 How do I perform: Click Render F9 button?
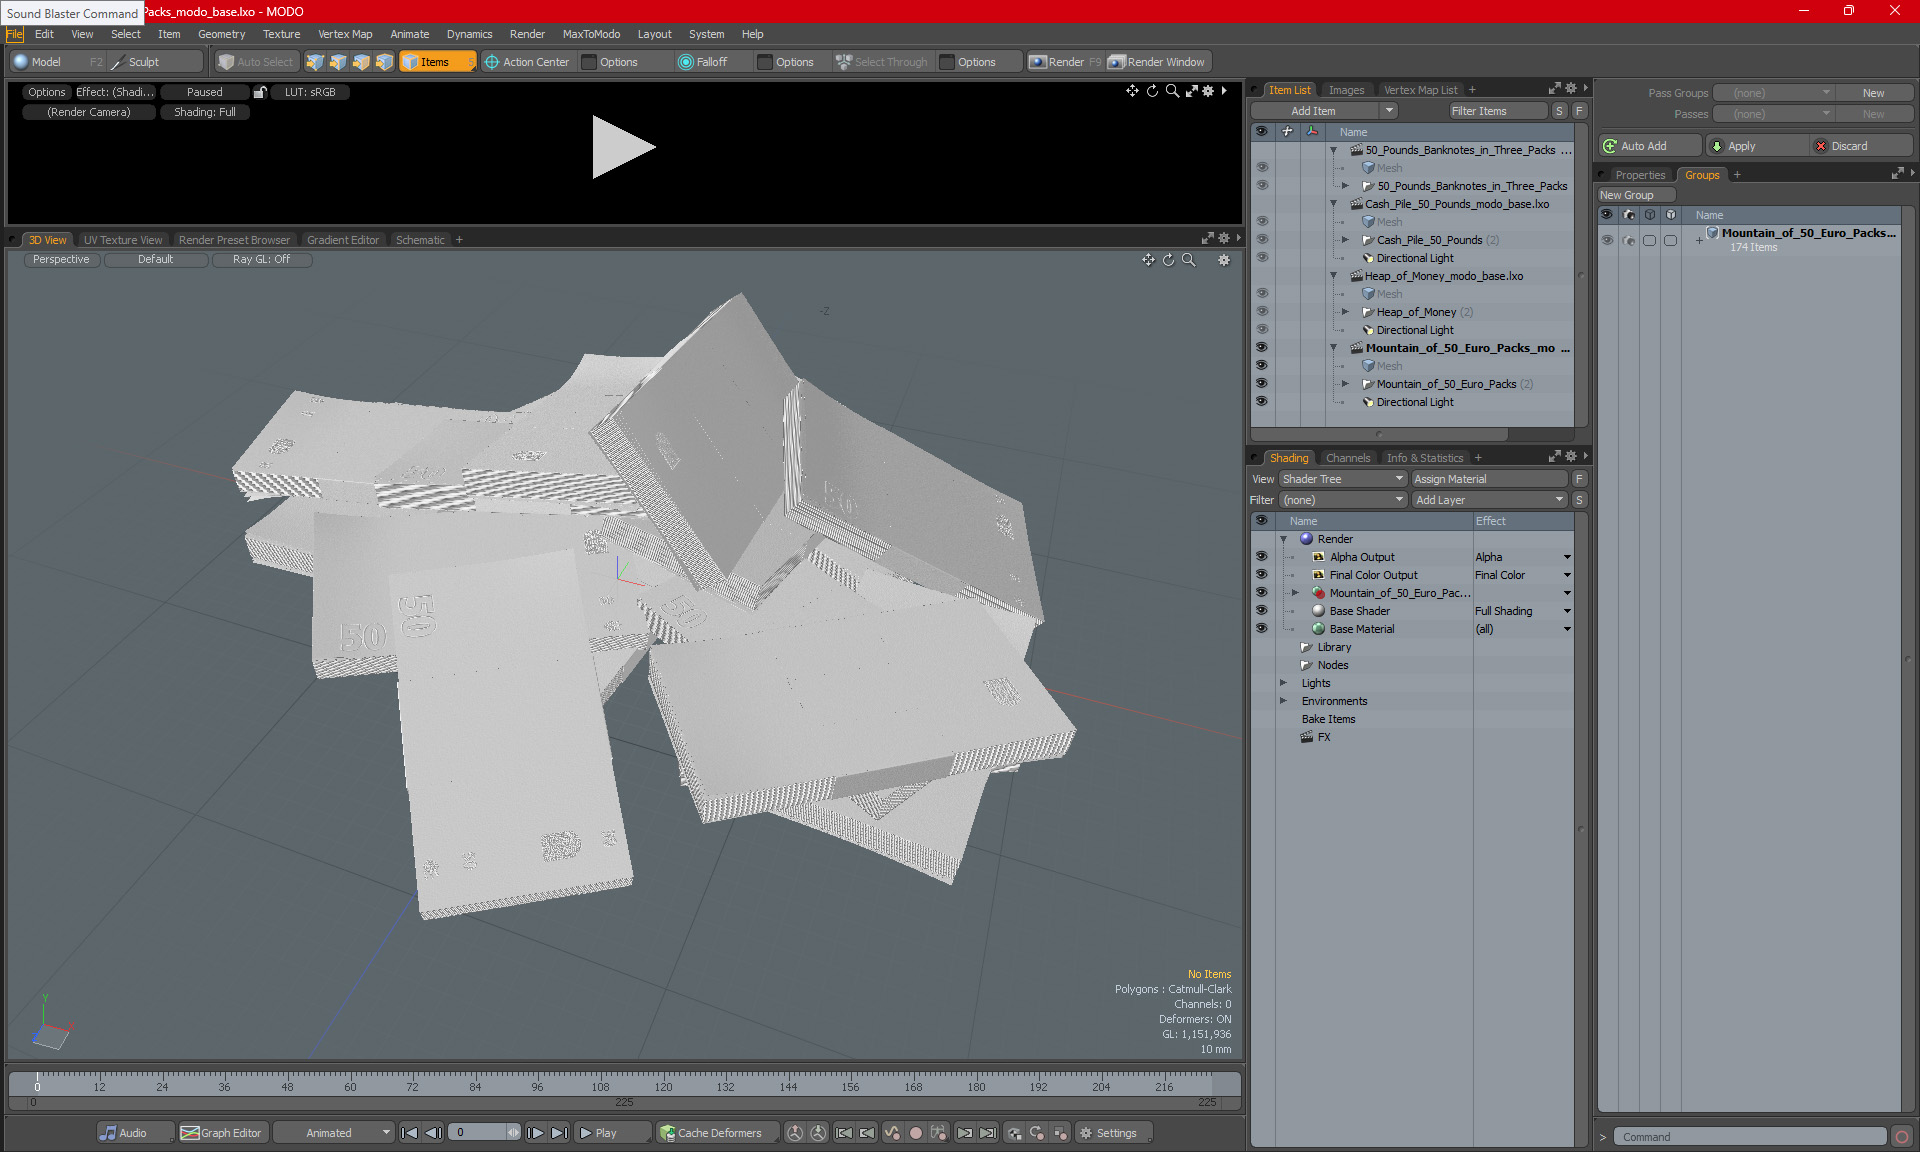[x=1066, y=62]
